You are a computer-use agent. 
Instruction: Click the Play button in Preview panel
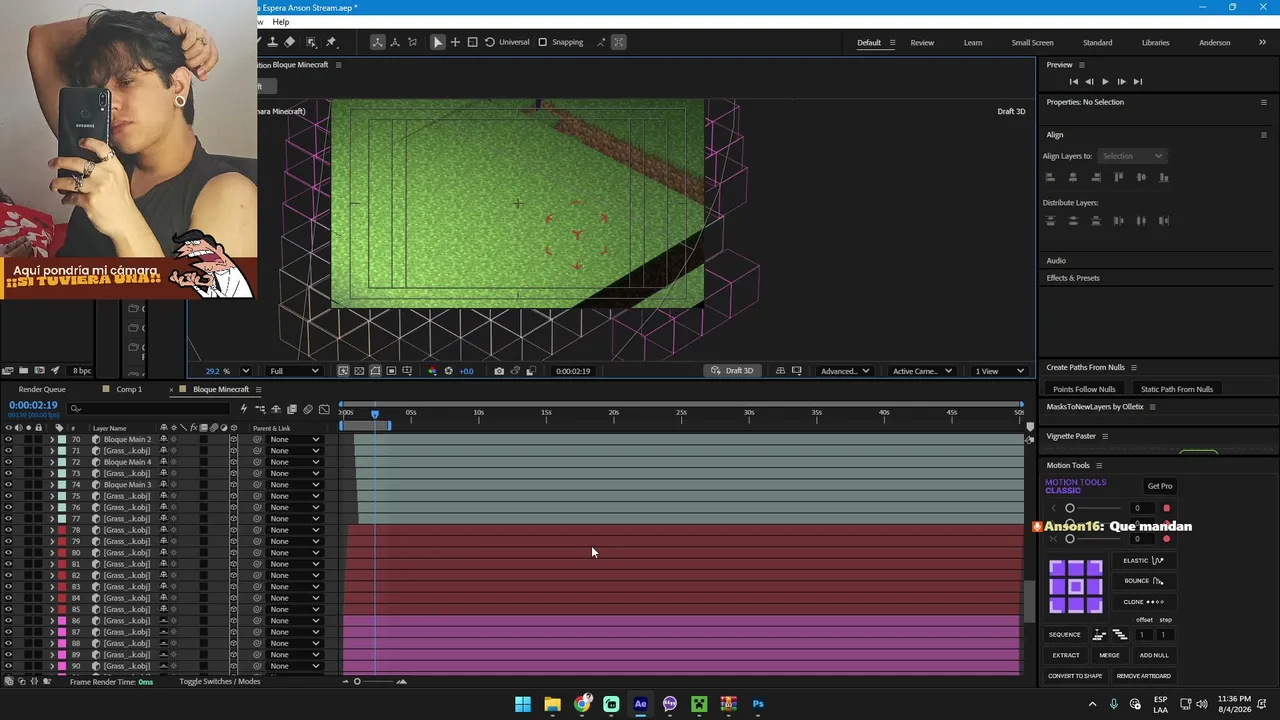coord(1105,82)
